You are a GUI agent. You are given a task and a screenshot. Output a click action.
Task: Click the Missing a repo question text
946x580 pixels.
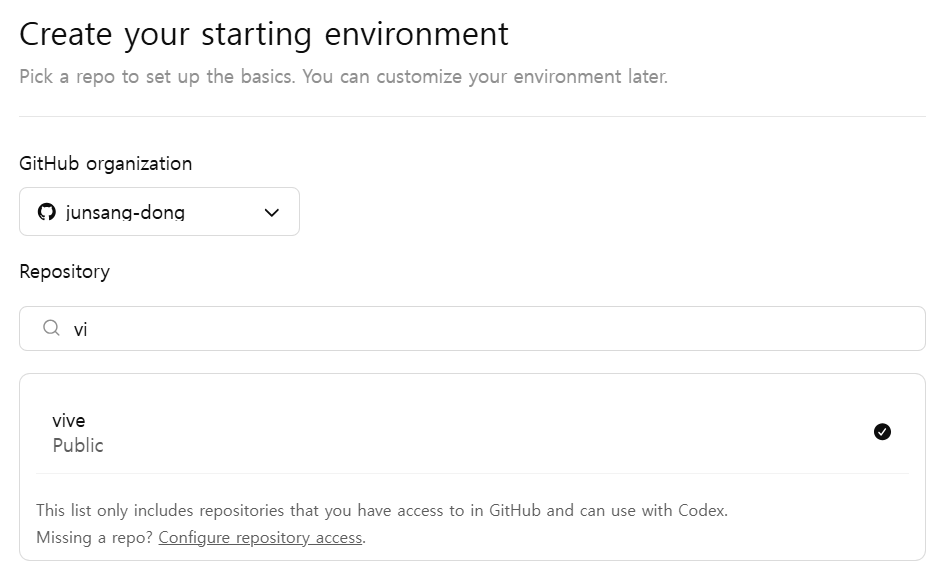click(x=95, y=537)
